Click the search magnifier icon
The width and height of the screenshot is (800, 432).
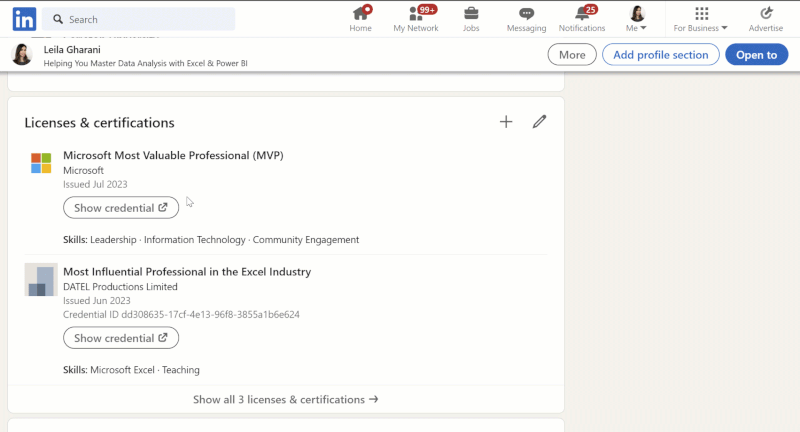click(x=58, y=19)
